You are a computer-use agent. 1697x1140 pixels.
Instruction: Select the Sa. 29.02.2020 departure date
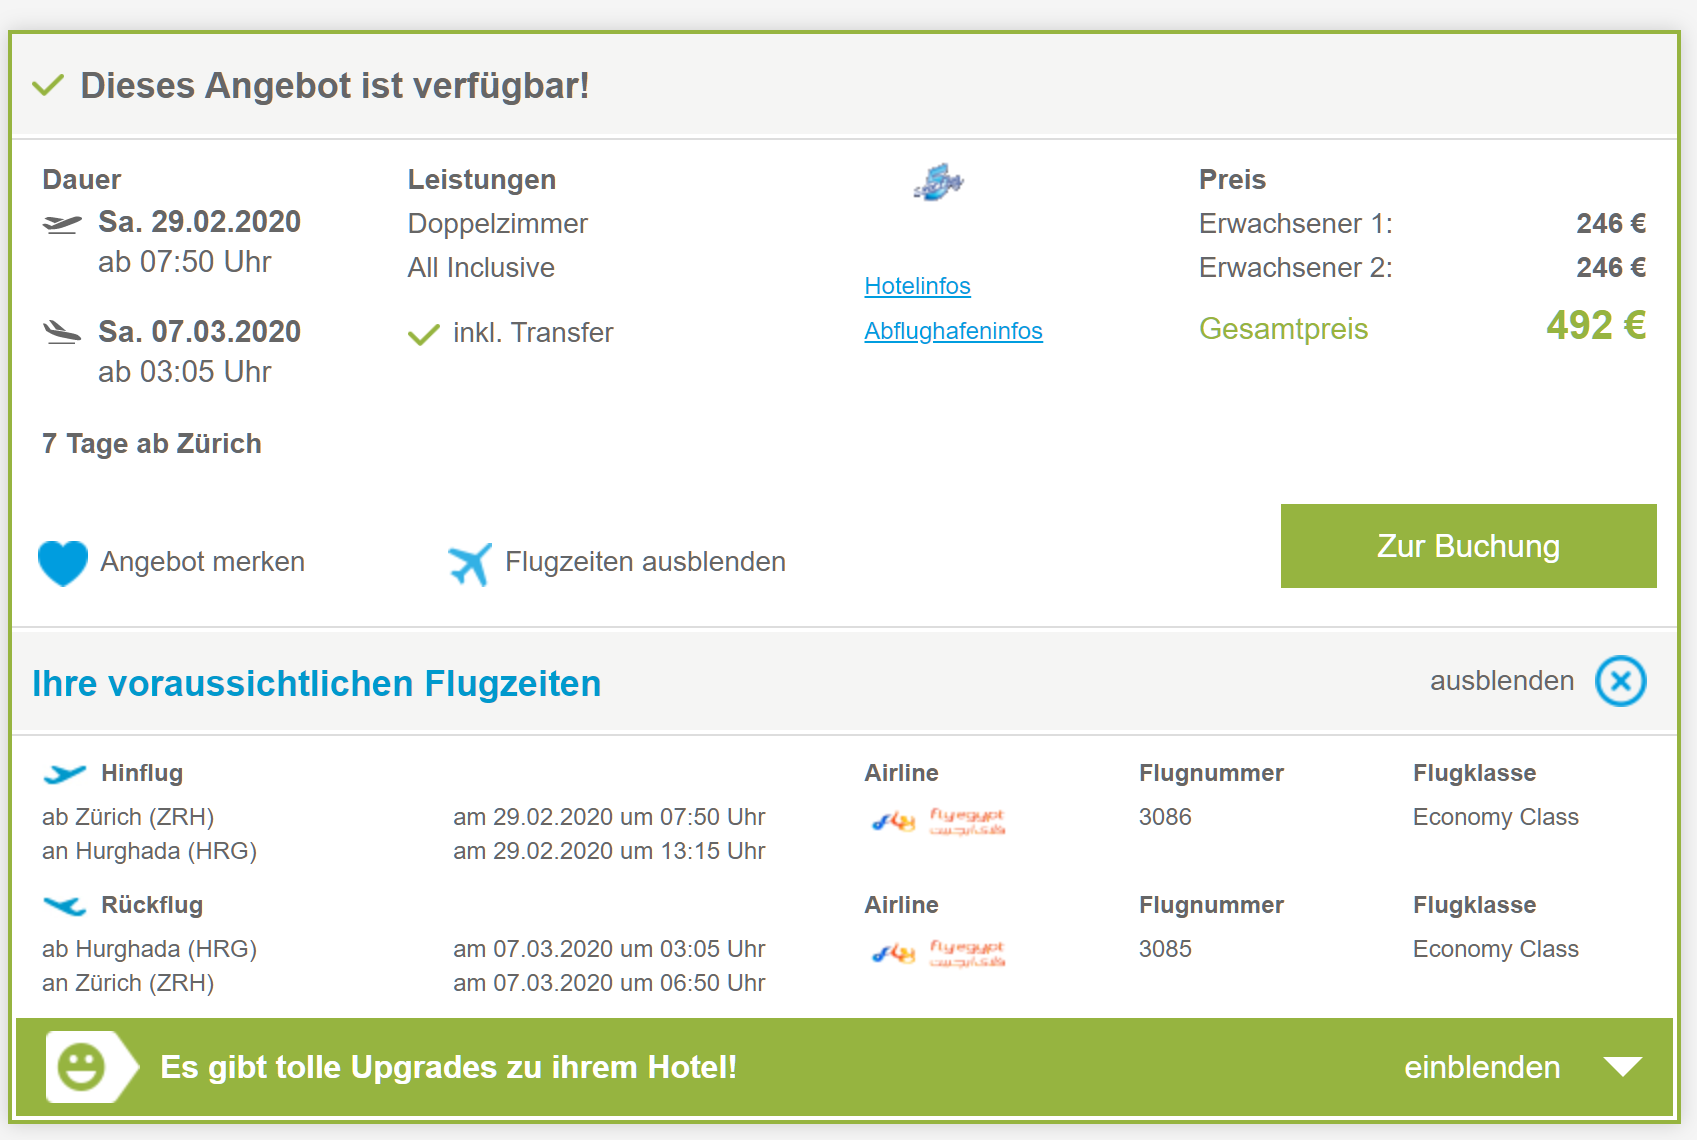tap(199, 222)
